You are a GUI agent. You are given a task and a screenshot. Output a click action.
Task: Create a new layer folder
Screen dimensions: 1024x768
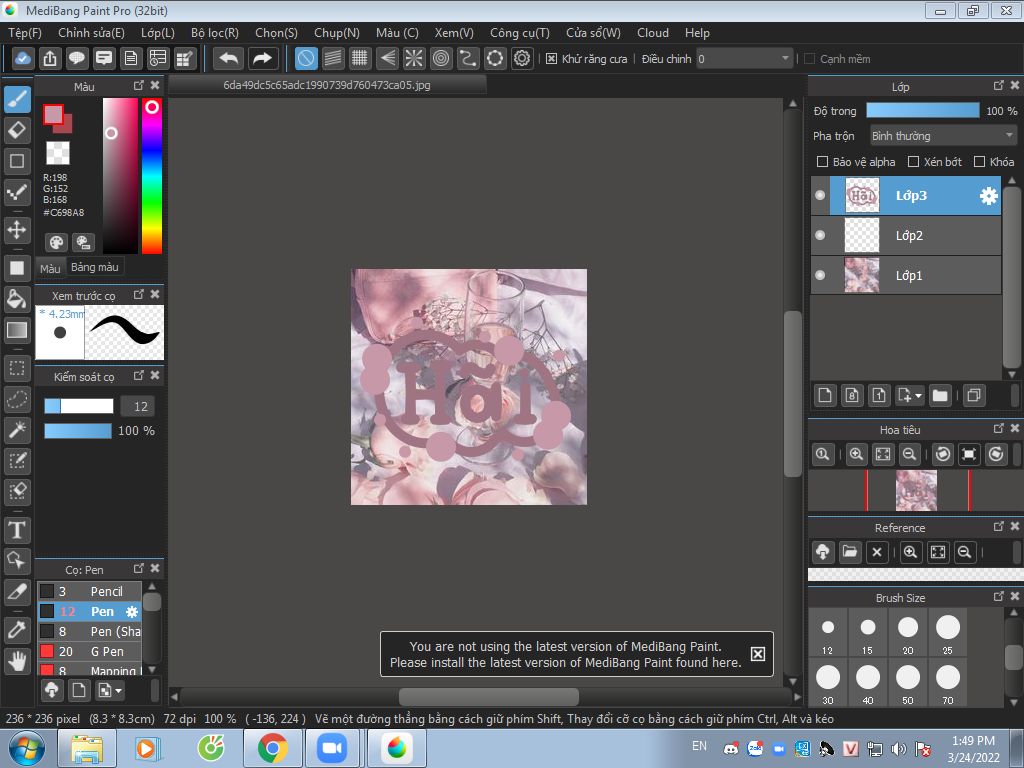click(x=940, y=395)
